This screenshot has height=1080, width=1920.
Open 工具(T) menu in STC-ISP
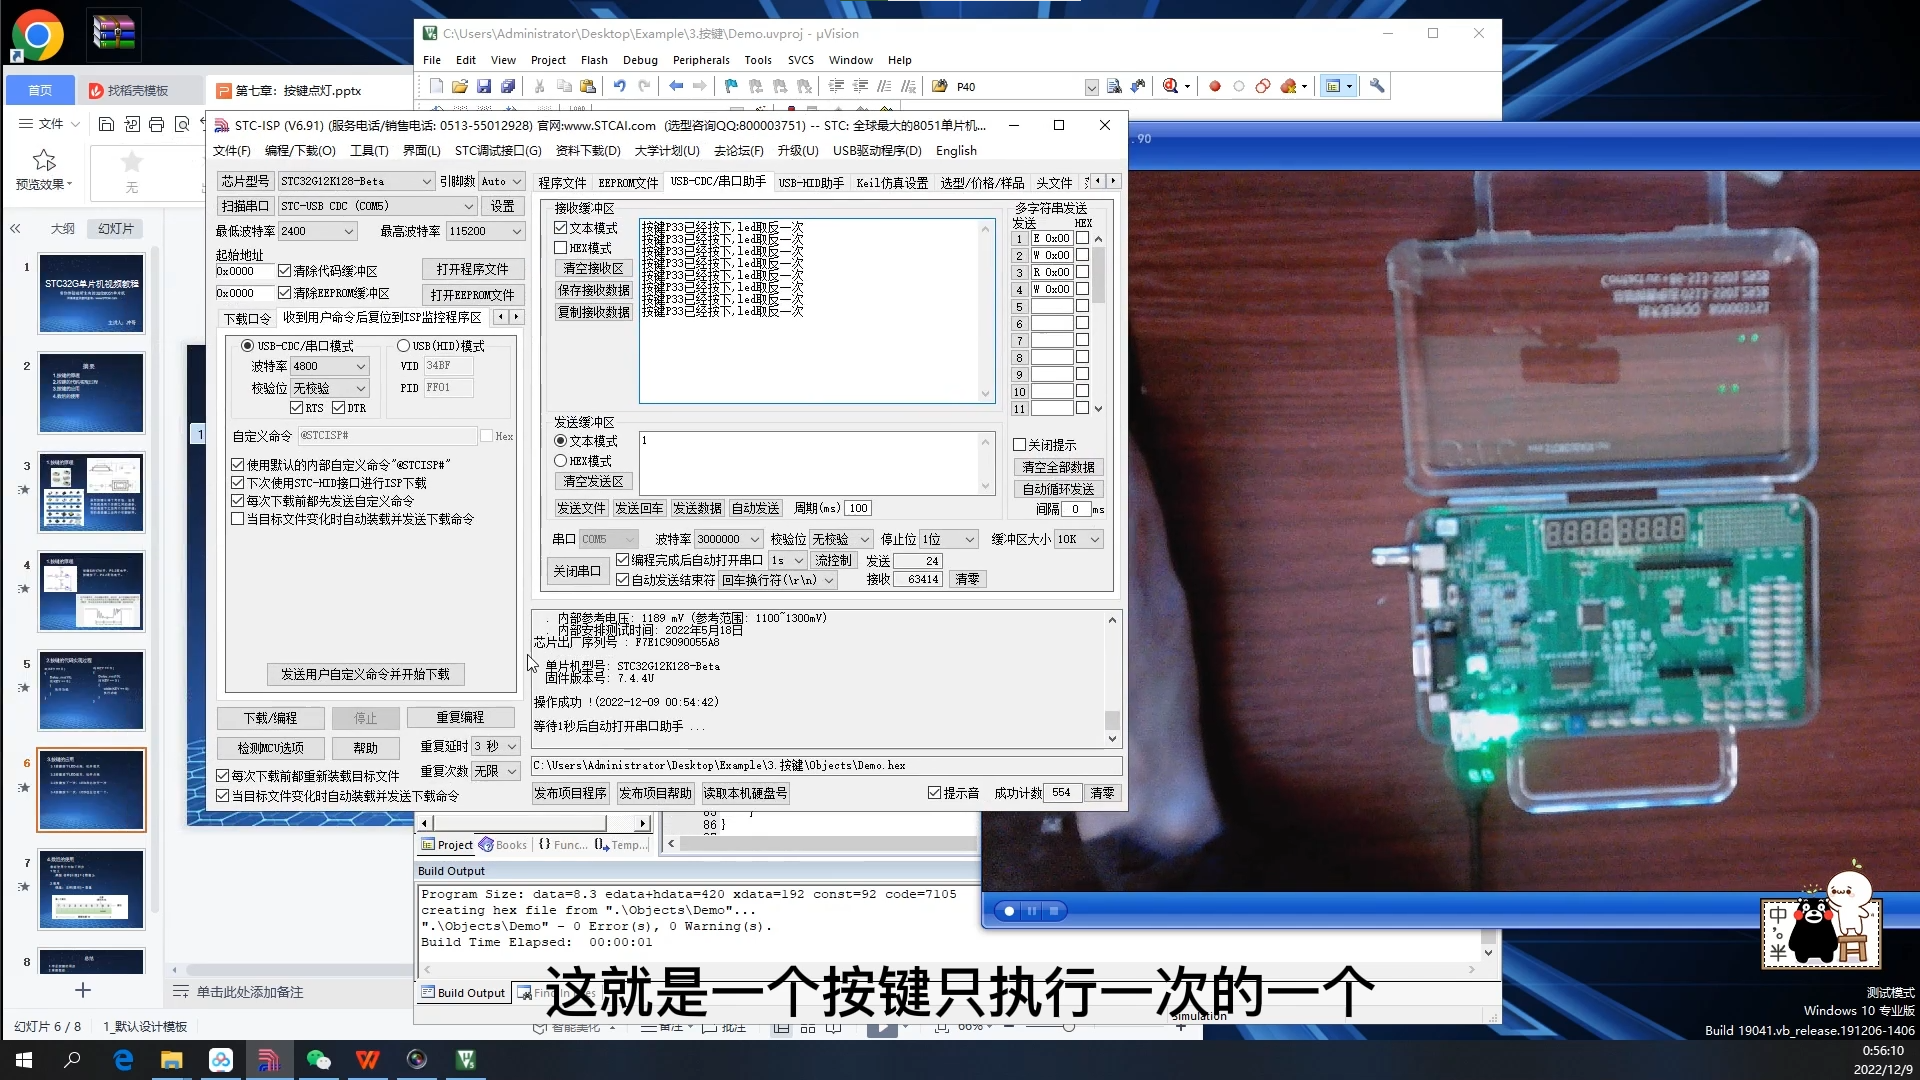point(369,151)
